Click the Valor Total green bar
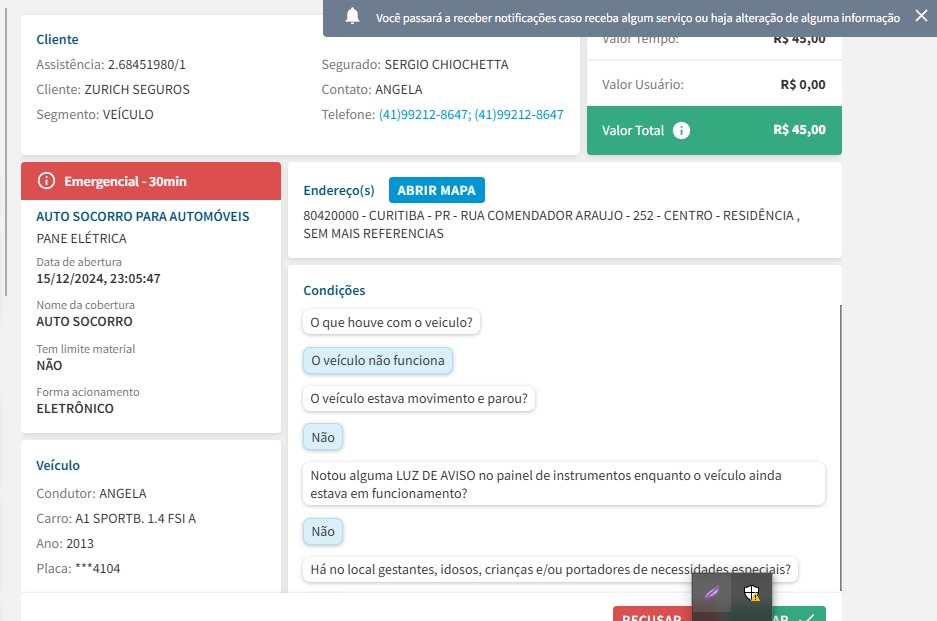937x621 pixels. coord(714,130)
